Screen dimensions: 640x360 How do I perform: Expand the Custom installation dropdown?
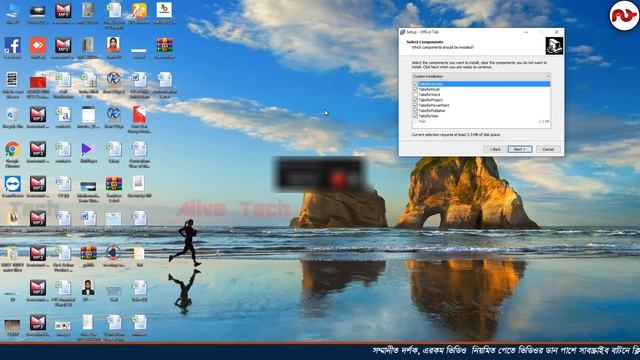tap(481, 76)
